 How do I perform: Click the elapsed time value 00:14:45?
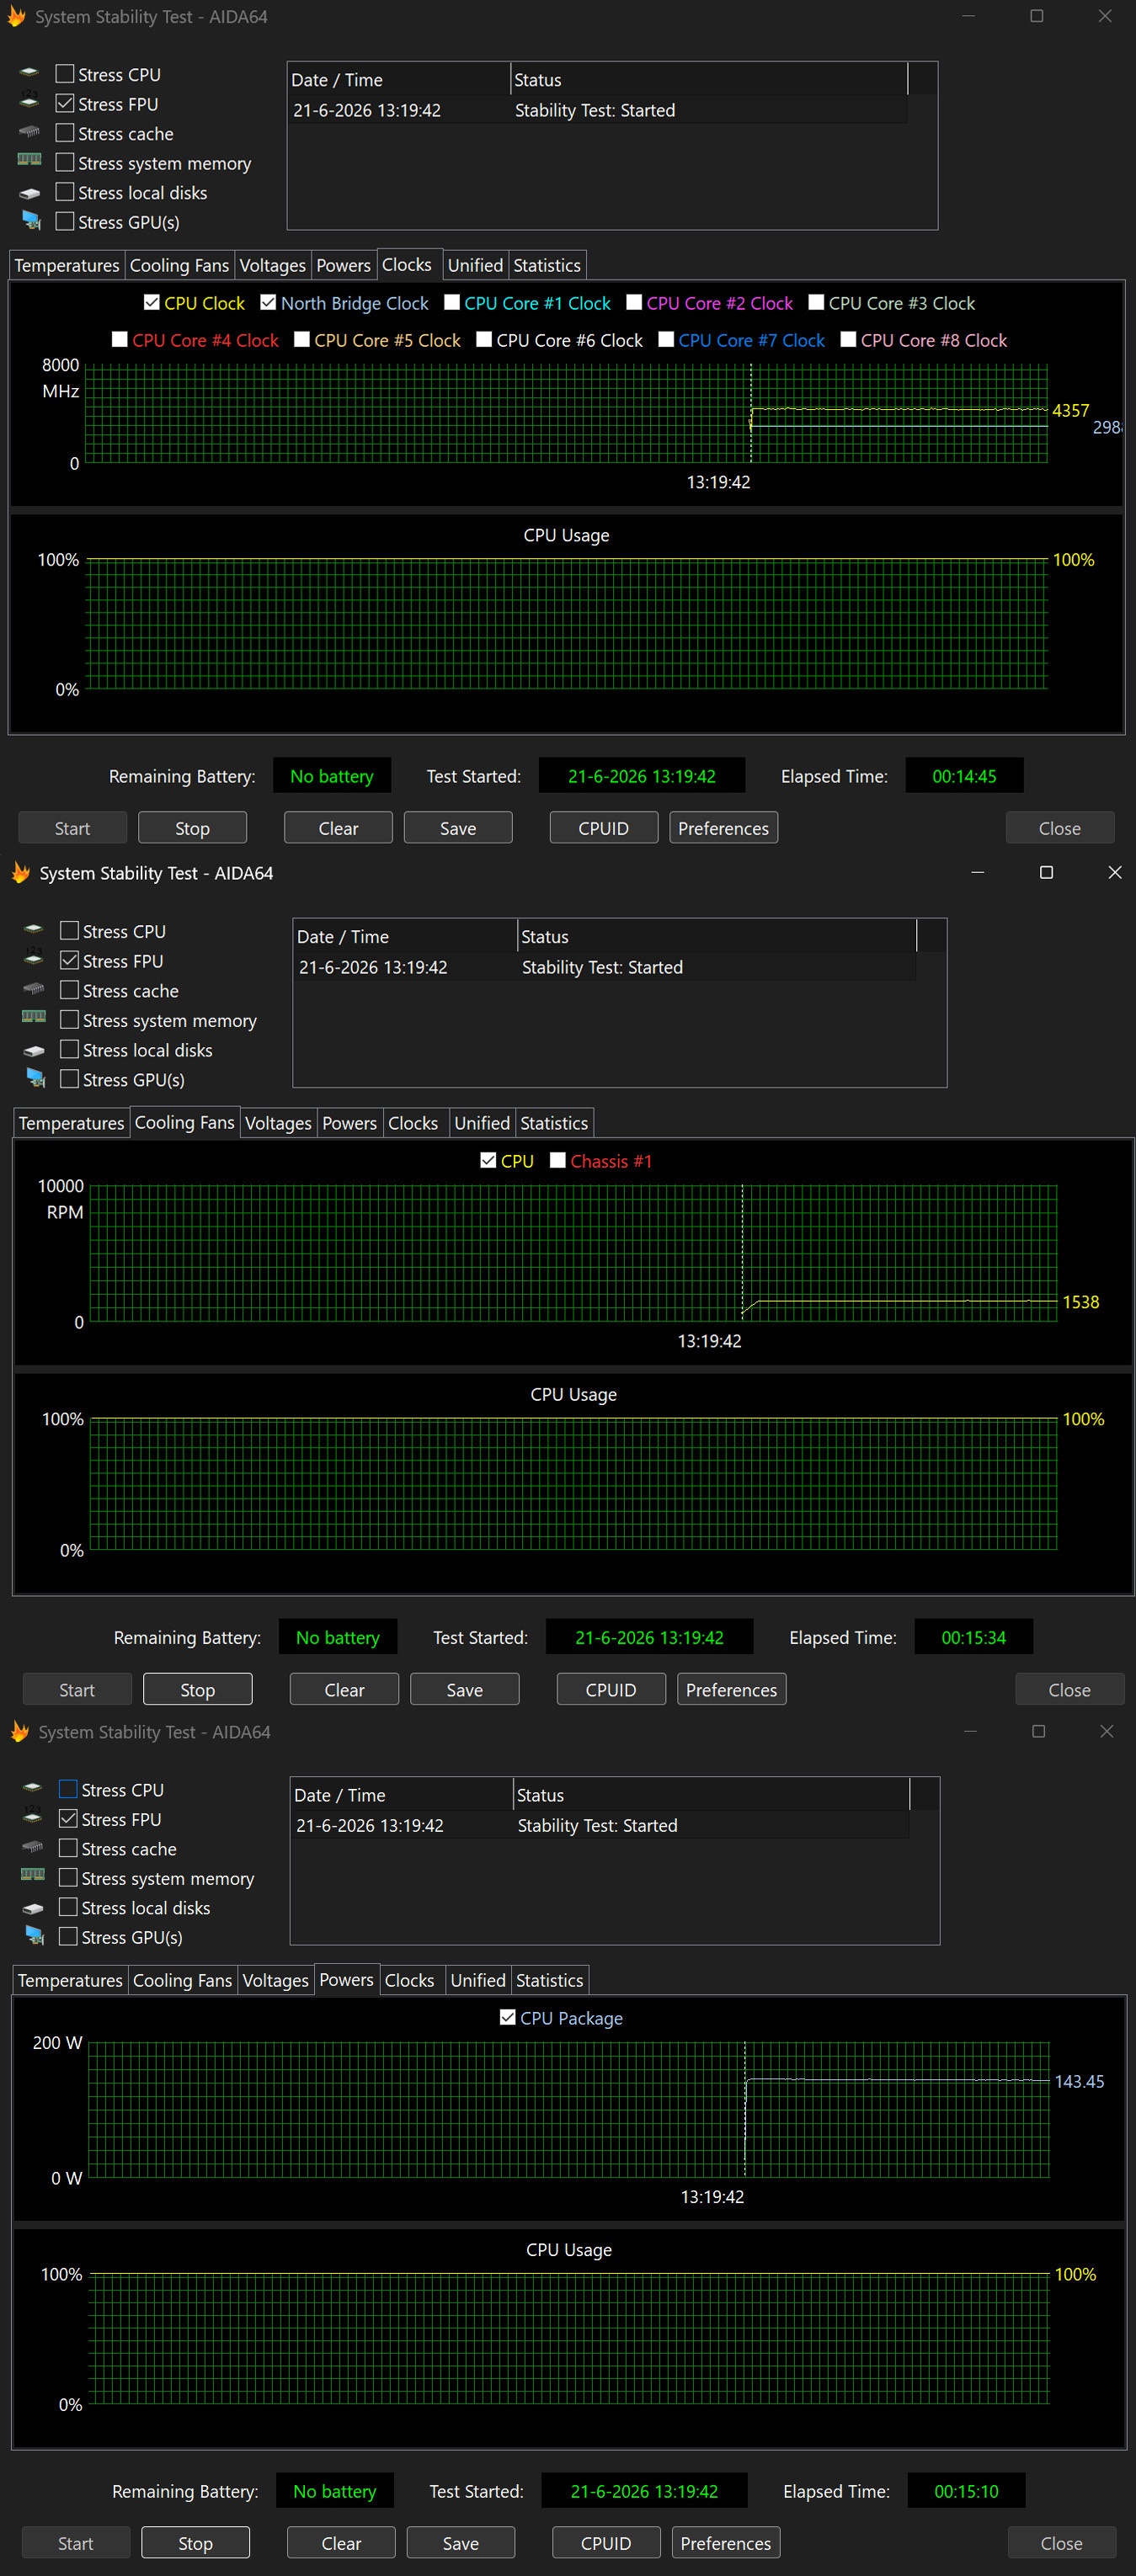tap(964, 776)
